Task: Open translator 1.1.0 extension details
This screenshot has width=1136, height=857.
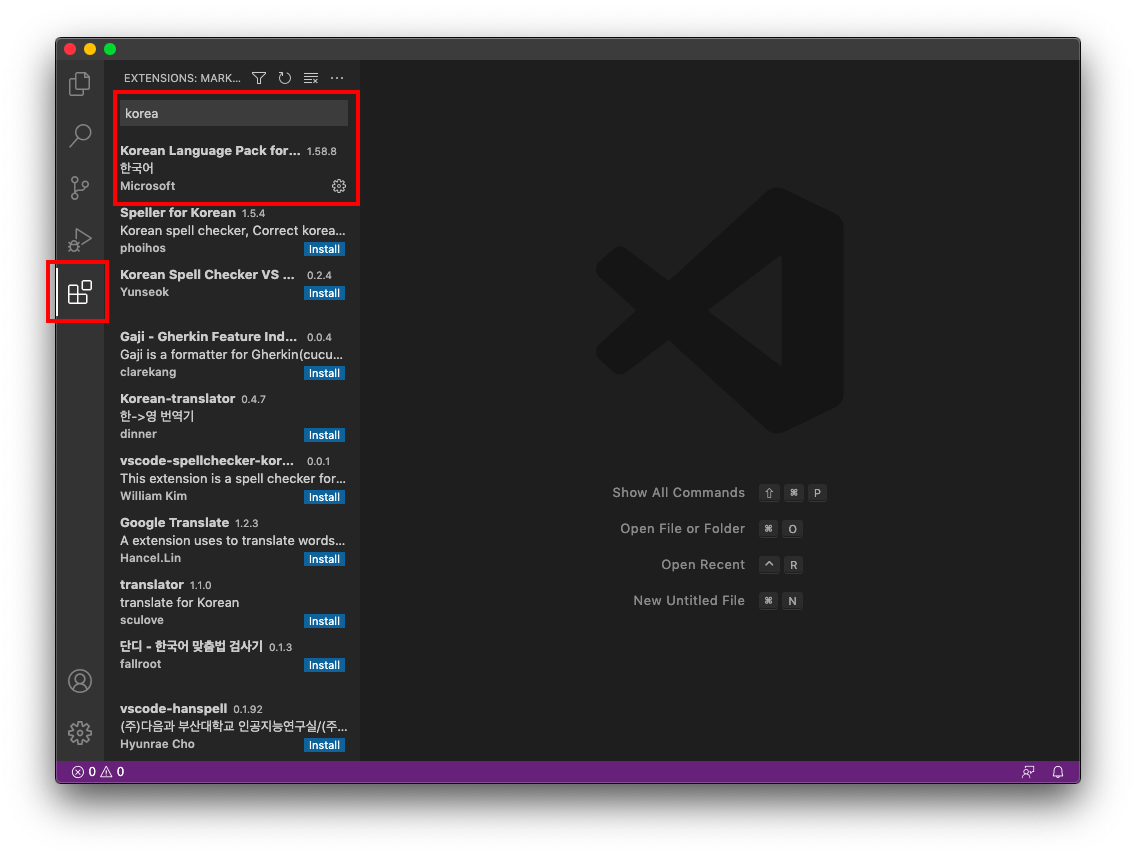Action: [233, 602]
